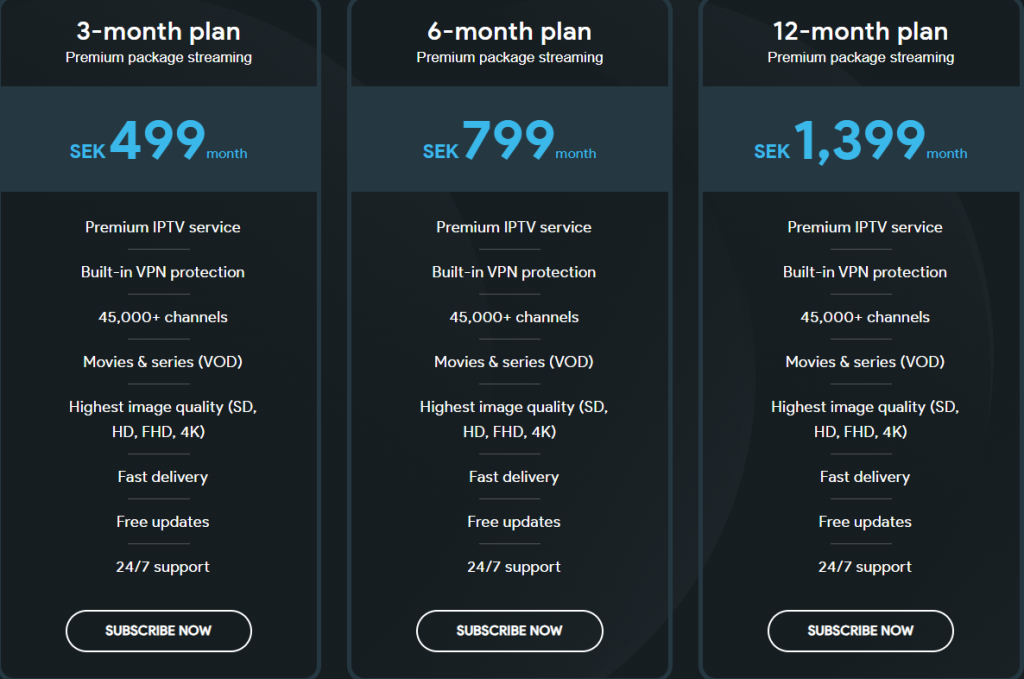The height and width of the screenshot is (679, 1024).
Task: Click Built-in VPN protection on 6-month plan
Action: click(x=513, y=272)
